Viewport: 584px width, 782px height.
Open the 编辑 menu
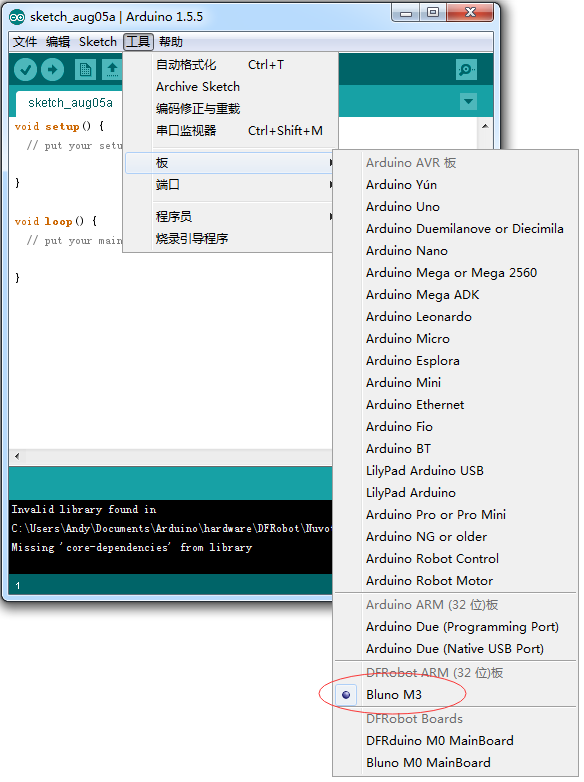(x=58, y=42)
